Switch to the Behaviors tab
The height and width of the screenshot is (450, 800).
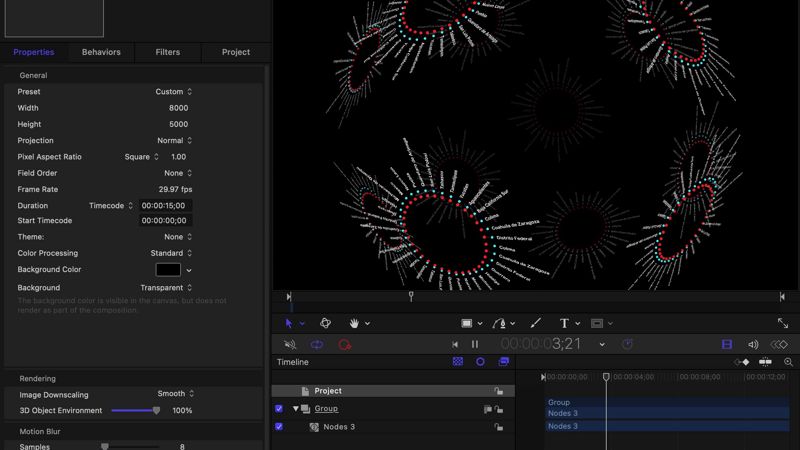coord(101,52)
